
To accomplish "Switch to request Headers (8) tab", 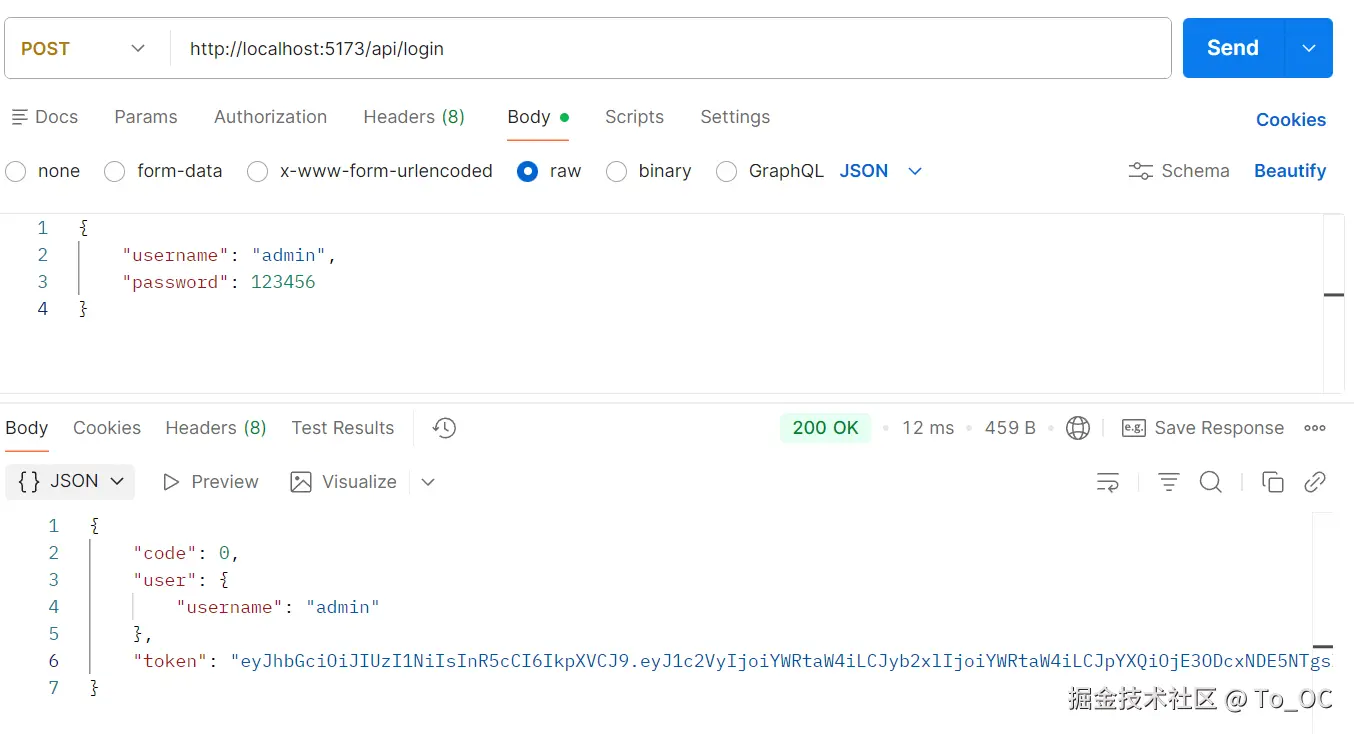I will (x=414, y=117).
